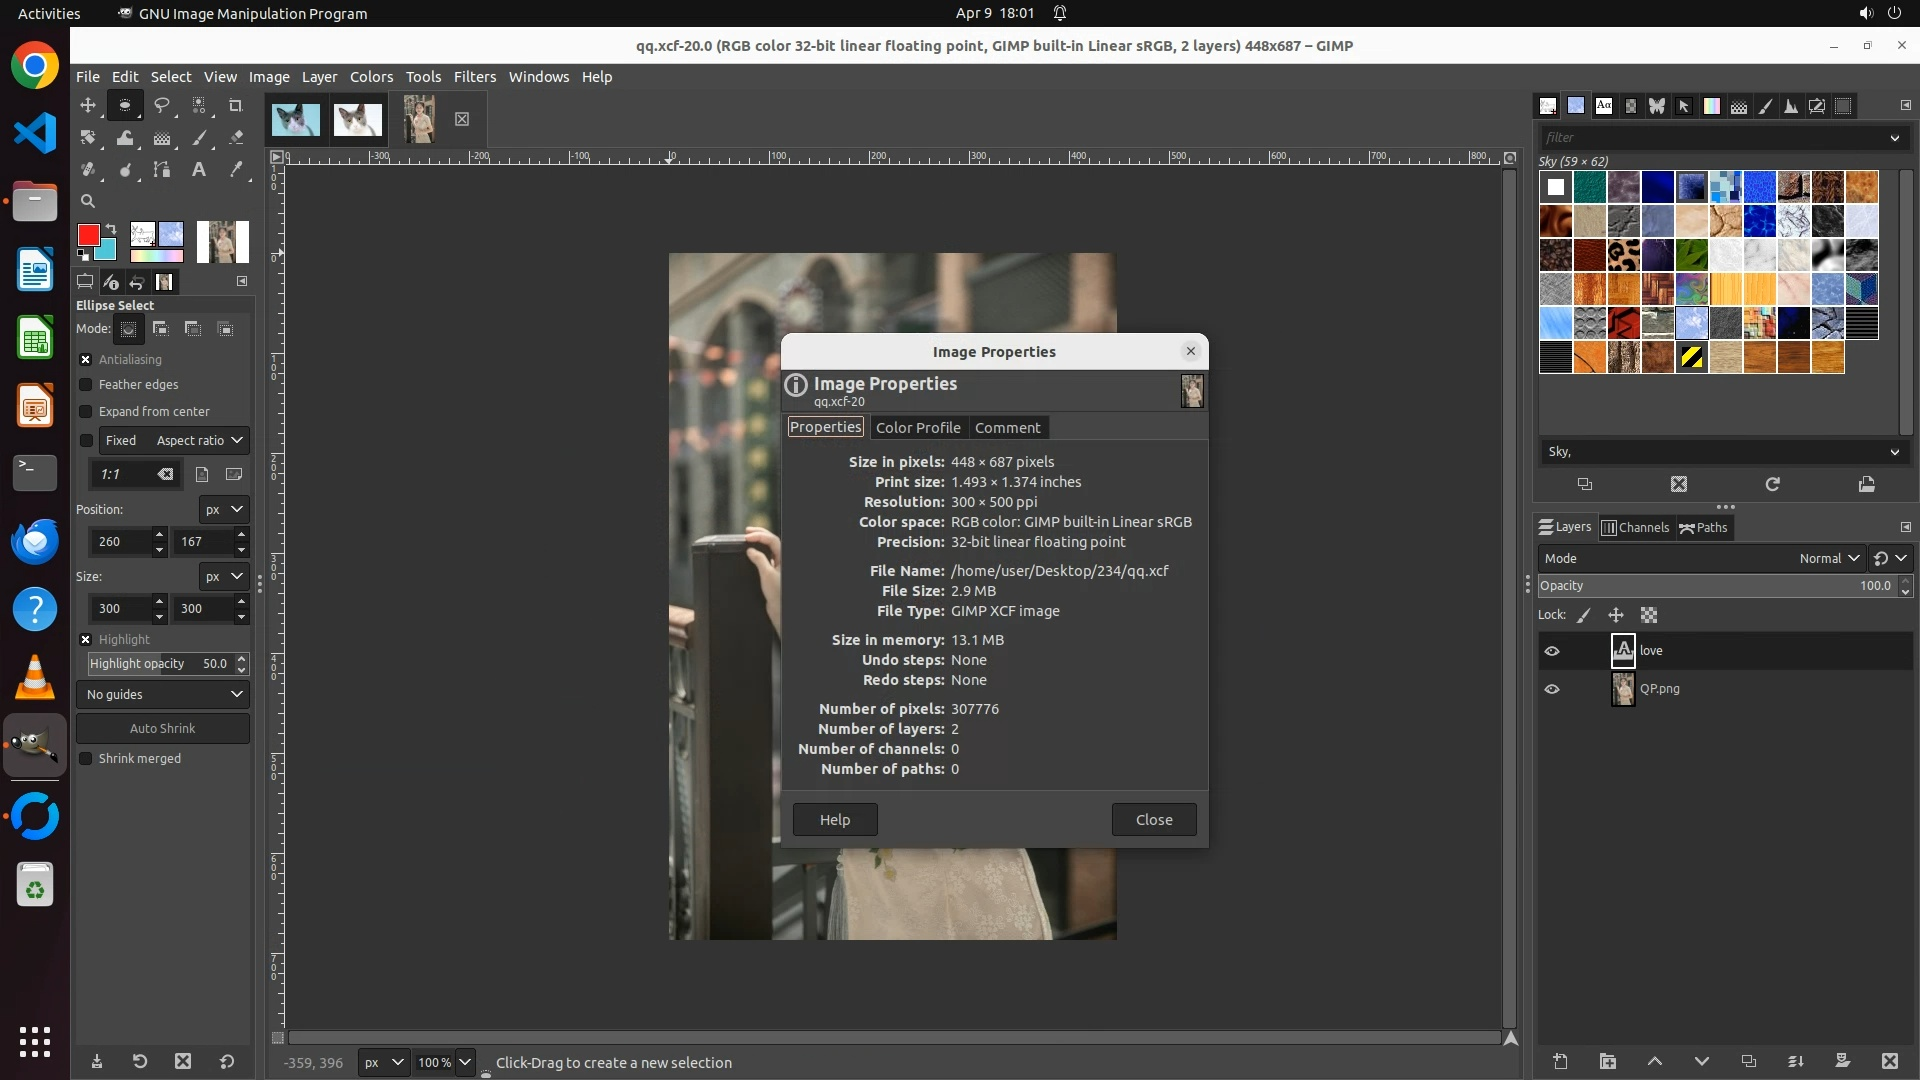Click the lock alpha channel icon
This screenshot has height=1080, width=1920.
[1649, 615]
